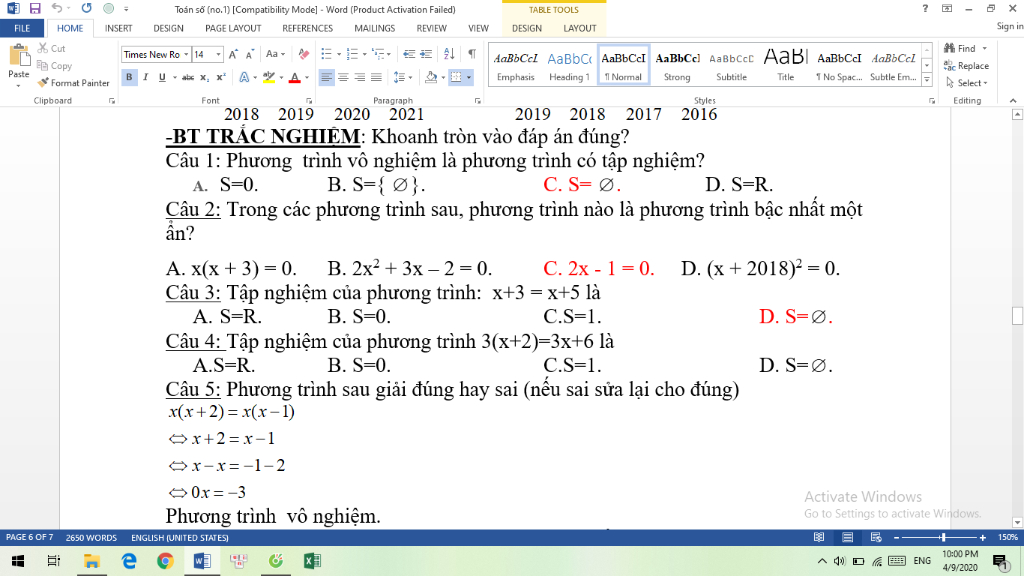Save the document with the floppy disk icon
The width and height of the screenshot is (1024, 576).
[x=35, y=8]
